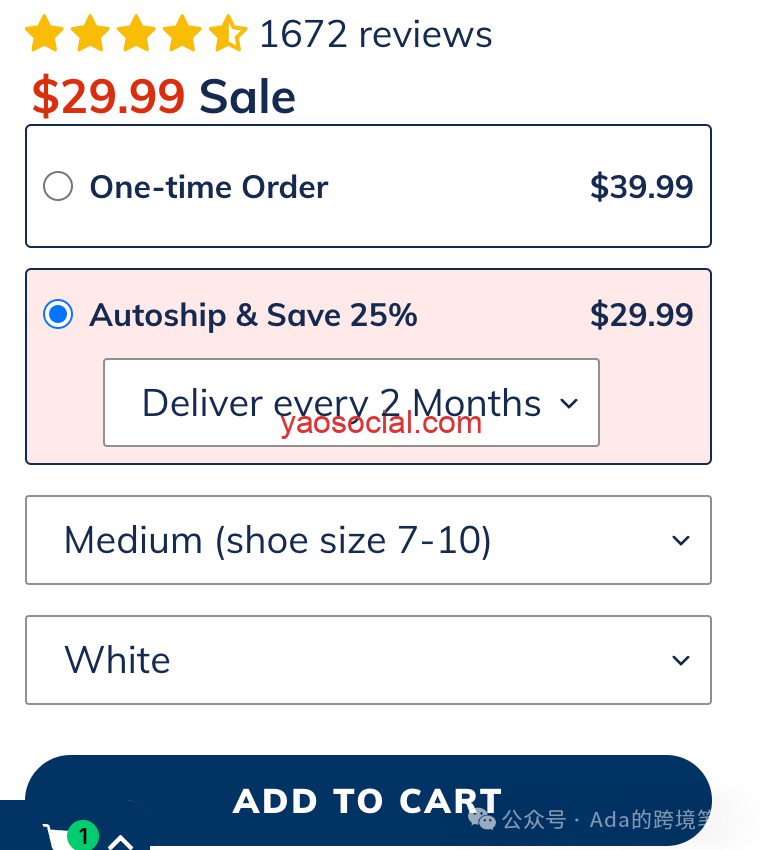This screenshot has height=850, width=764.
Task: Click the first gold rating star
Action: coord(44,34)
